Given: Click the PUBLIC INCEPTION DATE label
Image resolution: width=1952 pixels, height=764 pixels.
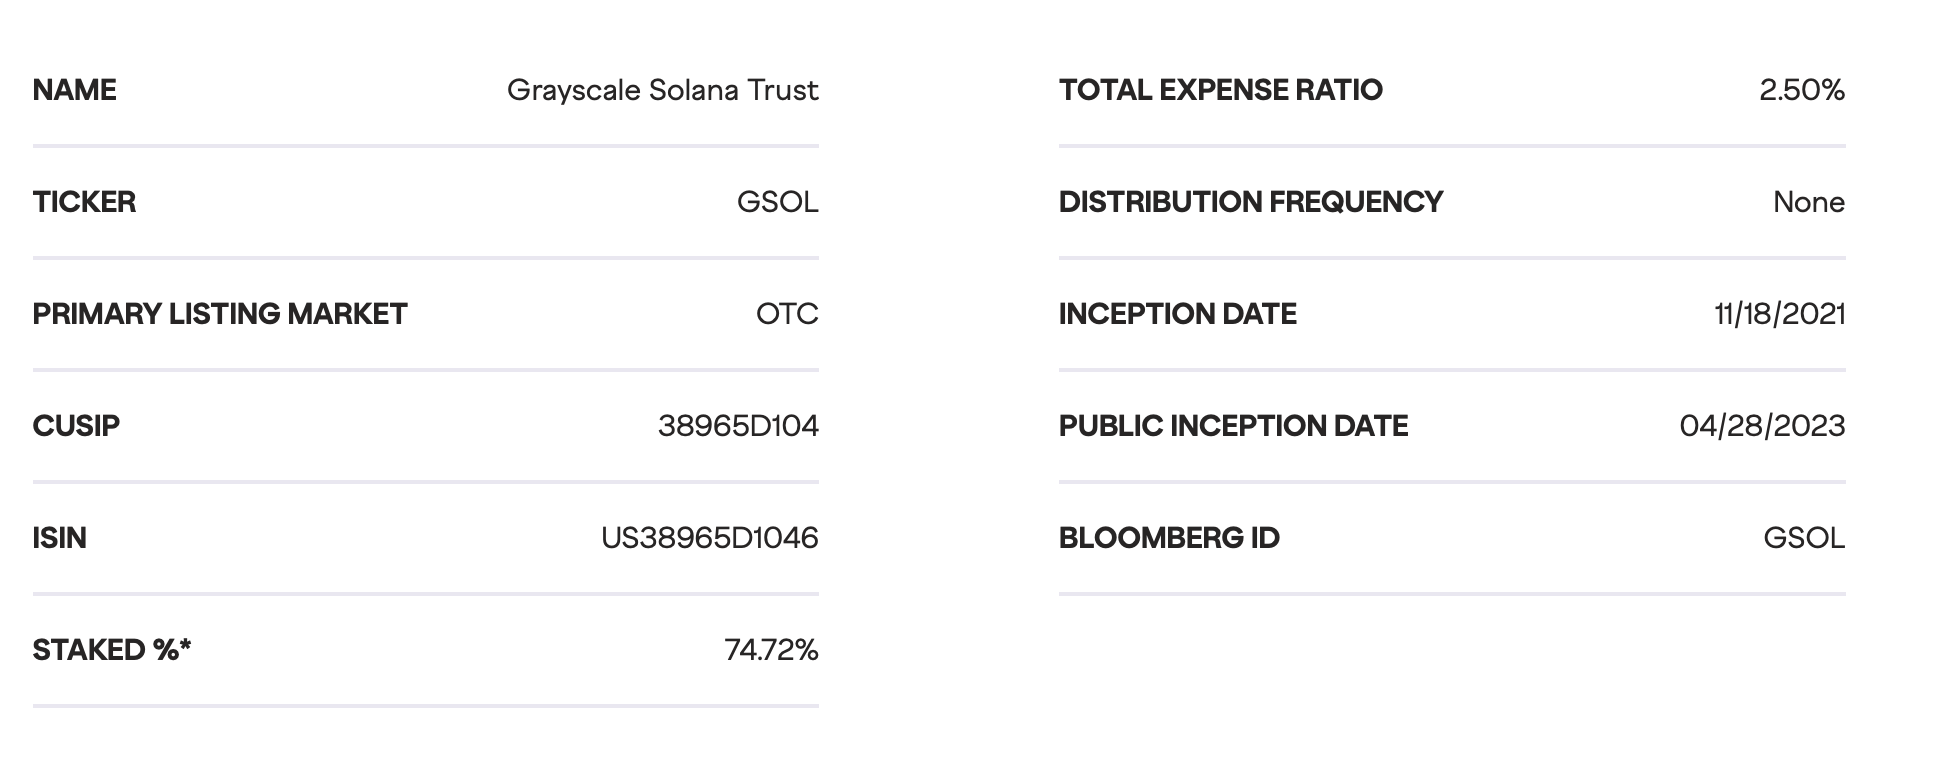Looking at the screenshot, I should coord(1233,426).
